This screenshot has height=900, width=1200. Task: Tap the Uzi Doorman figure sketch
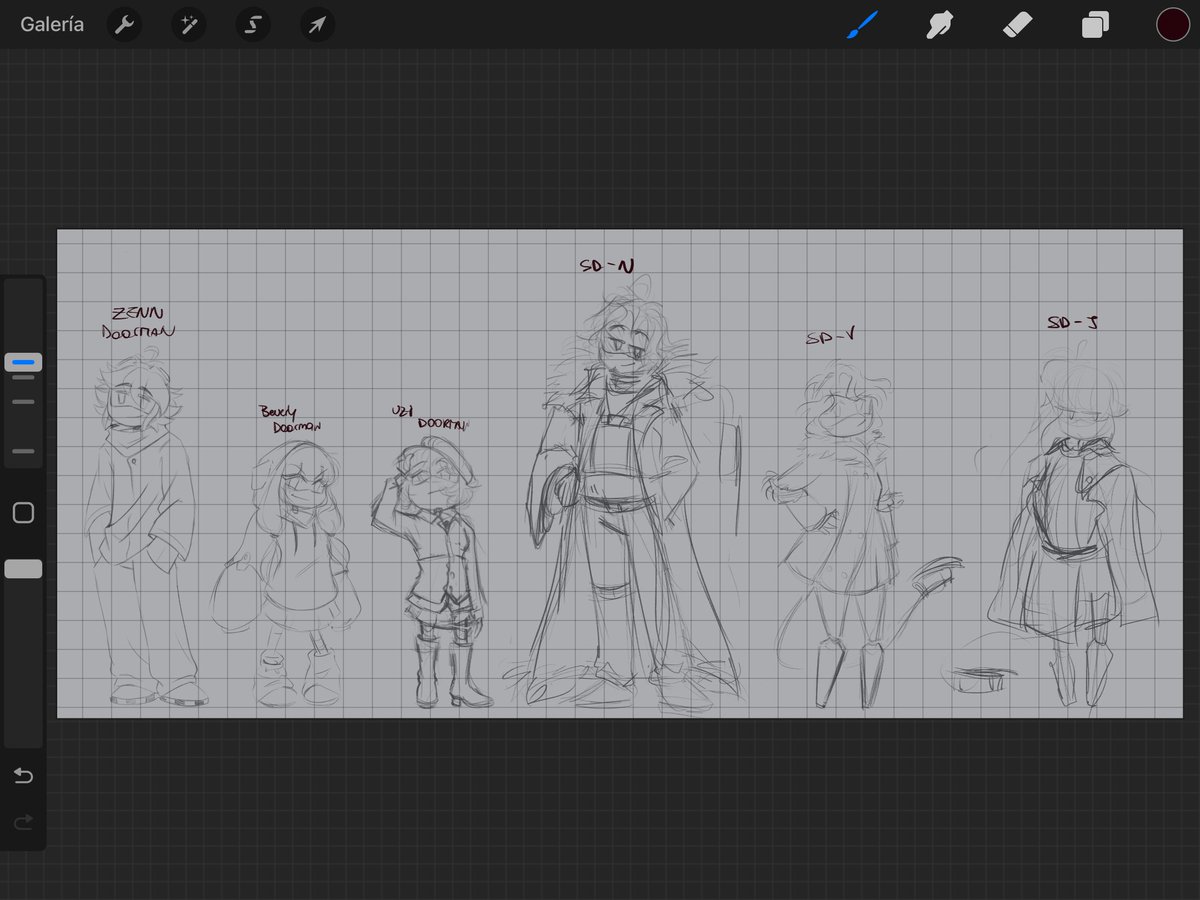coord(435,550)
